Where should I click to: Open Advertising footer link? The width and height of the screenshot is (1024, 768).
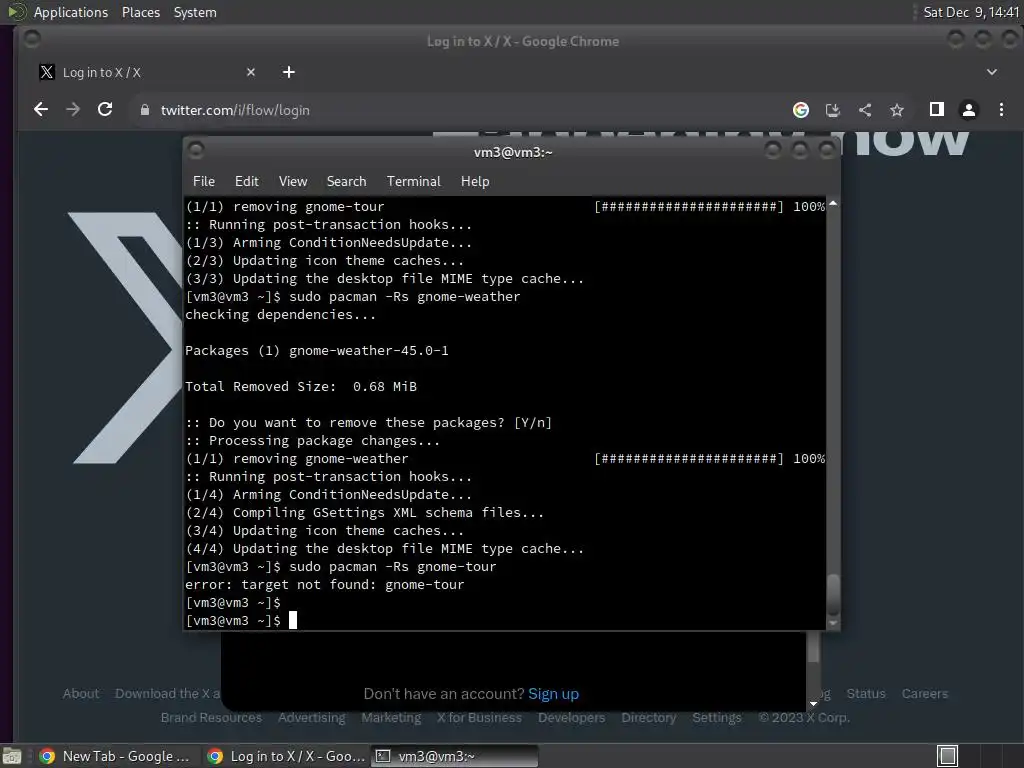[x=312, y=718]
